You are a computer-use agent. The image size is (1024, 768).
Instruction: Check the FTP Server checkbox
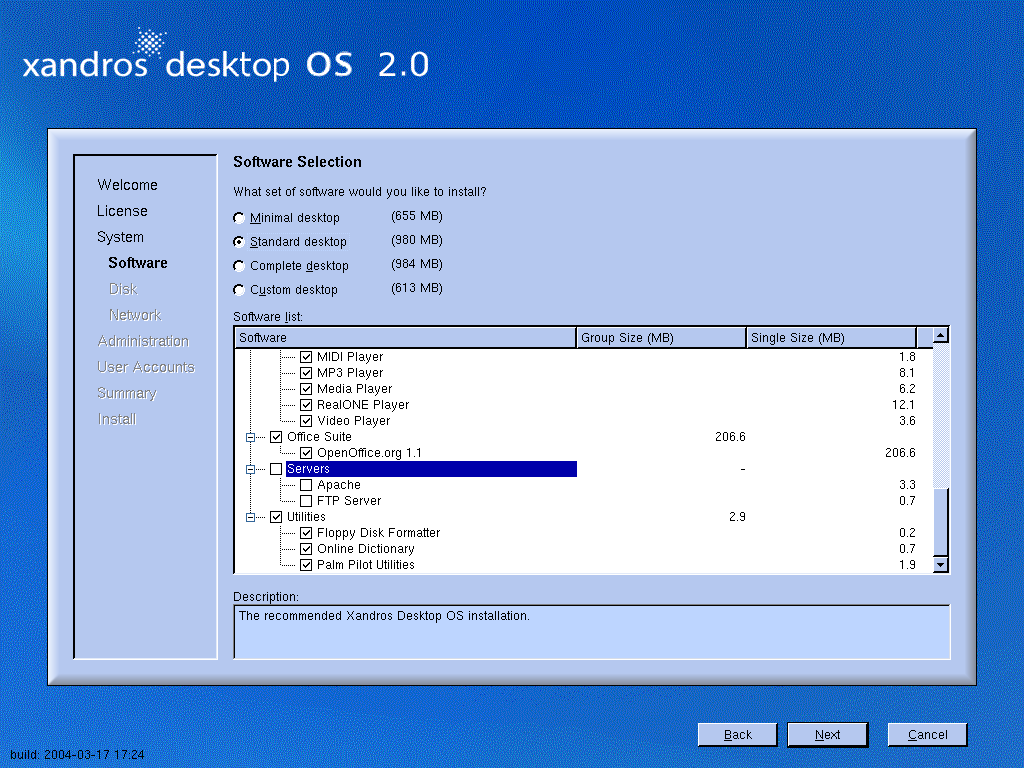tap(307, 501)
